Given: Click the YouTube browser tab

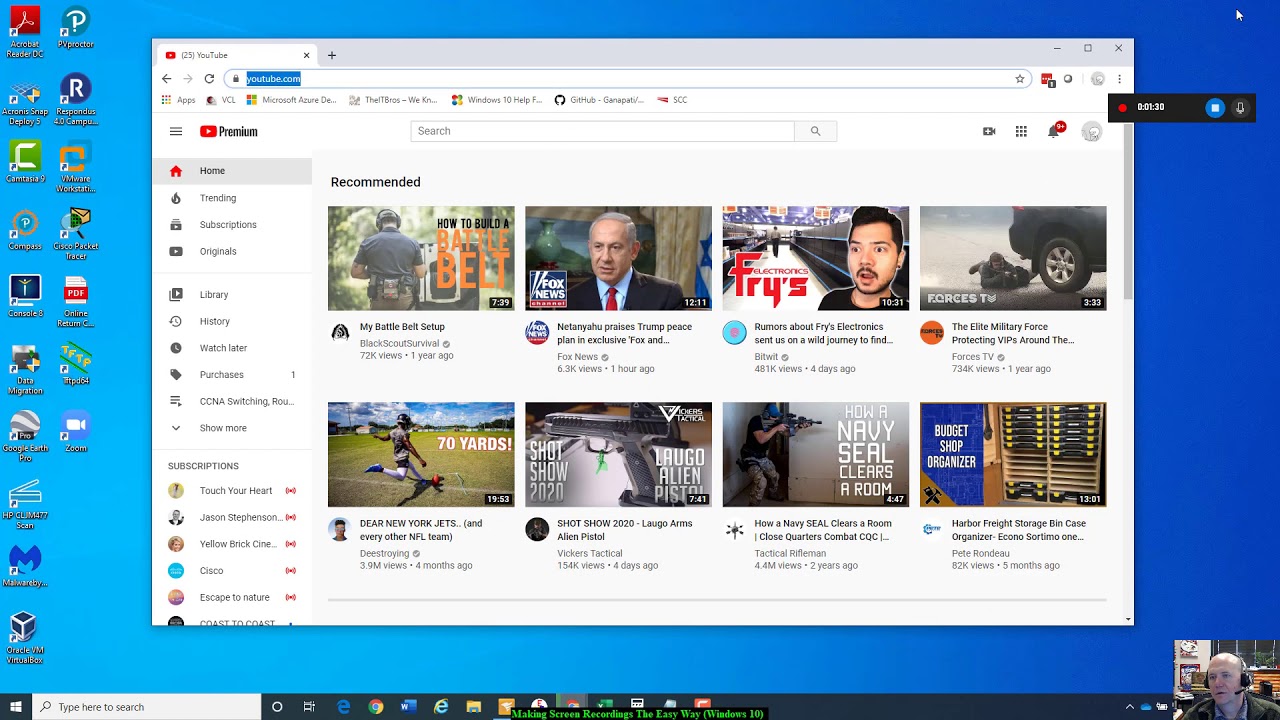Looking at the screenshot, I should 237,55.
